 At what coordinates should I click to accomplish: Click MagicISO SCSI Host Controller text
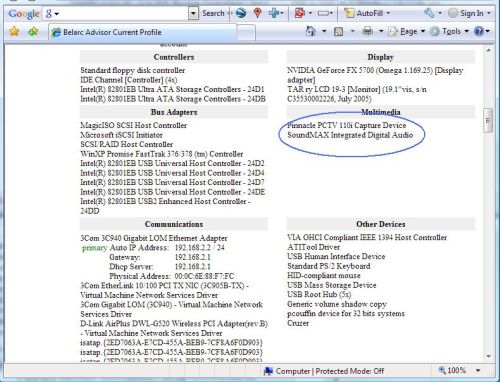coord(133,125)
